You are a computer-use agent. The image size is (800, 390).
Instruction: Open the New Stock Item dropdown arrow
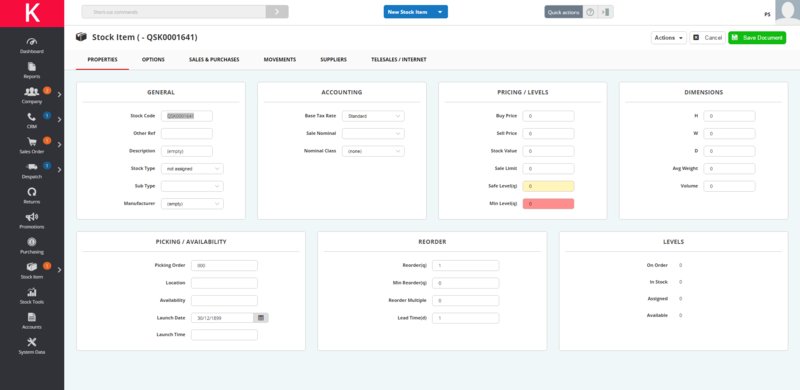coord(440,12)
